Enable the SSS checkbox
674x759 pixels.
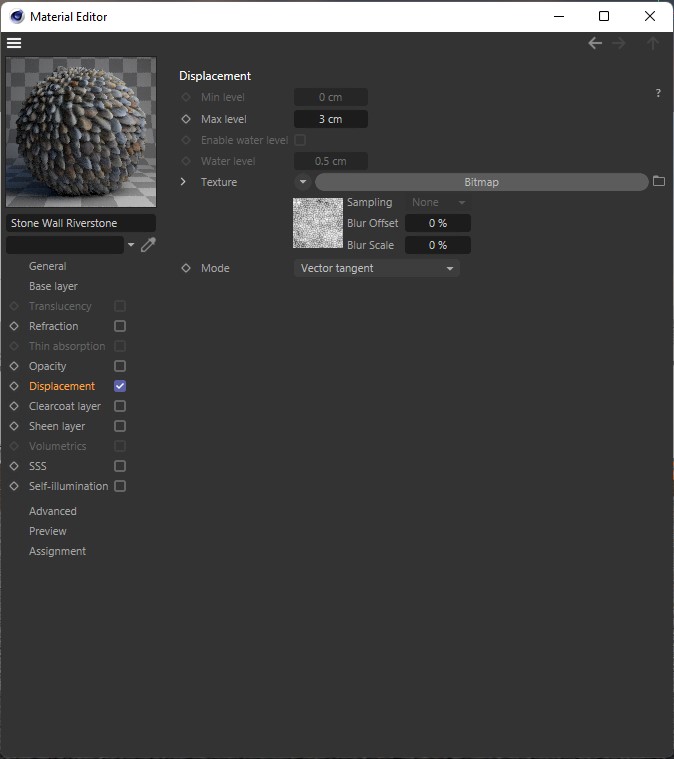(x=120, y=466)
